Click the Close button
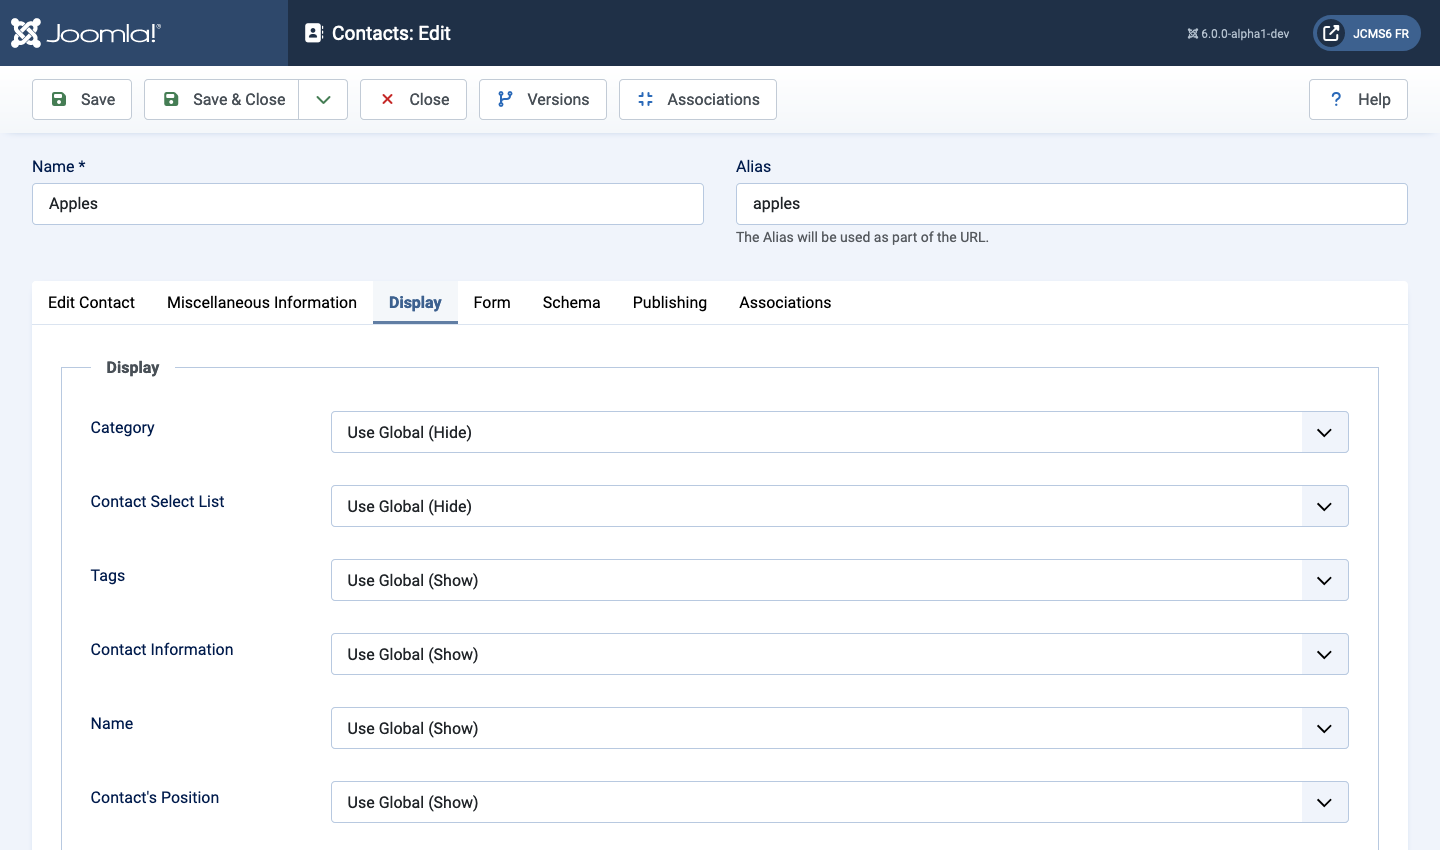 coord(413,99)
